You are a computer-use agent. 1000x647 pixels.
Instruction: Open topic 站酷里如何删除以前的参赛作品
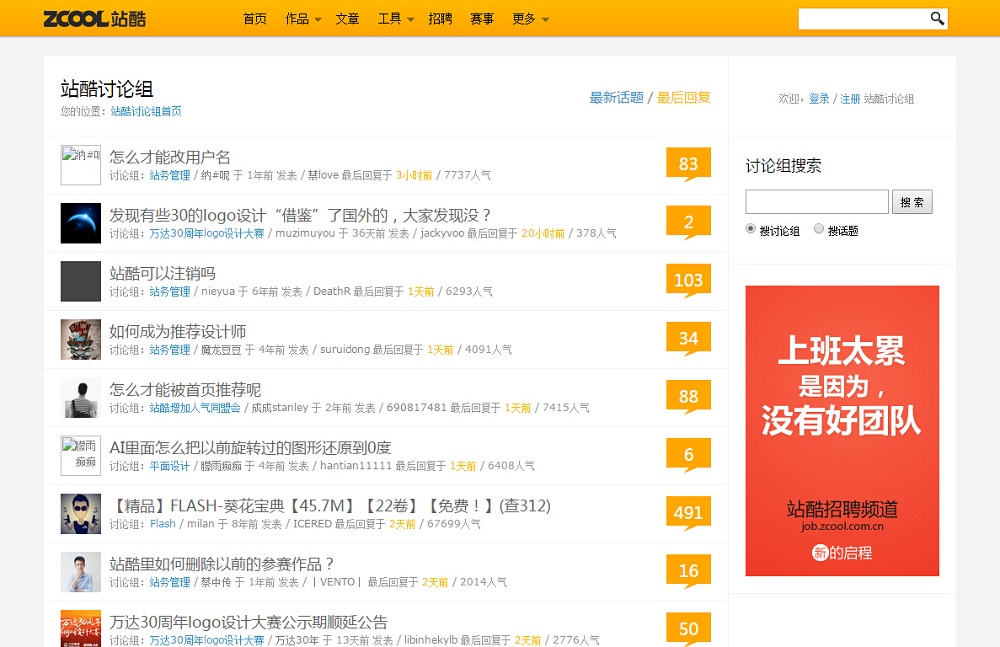222,564
